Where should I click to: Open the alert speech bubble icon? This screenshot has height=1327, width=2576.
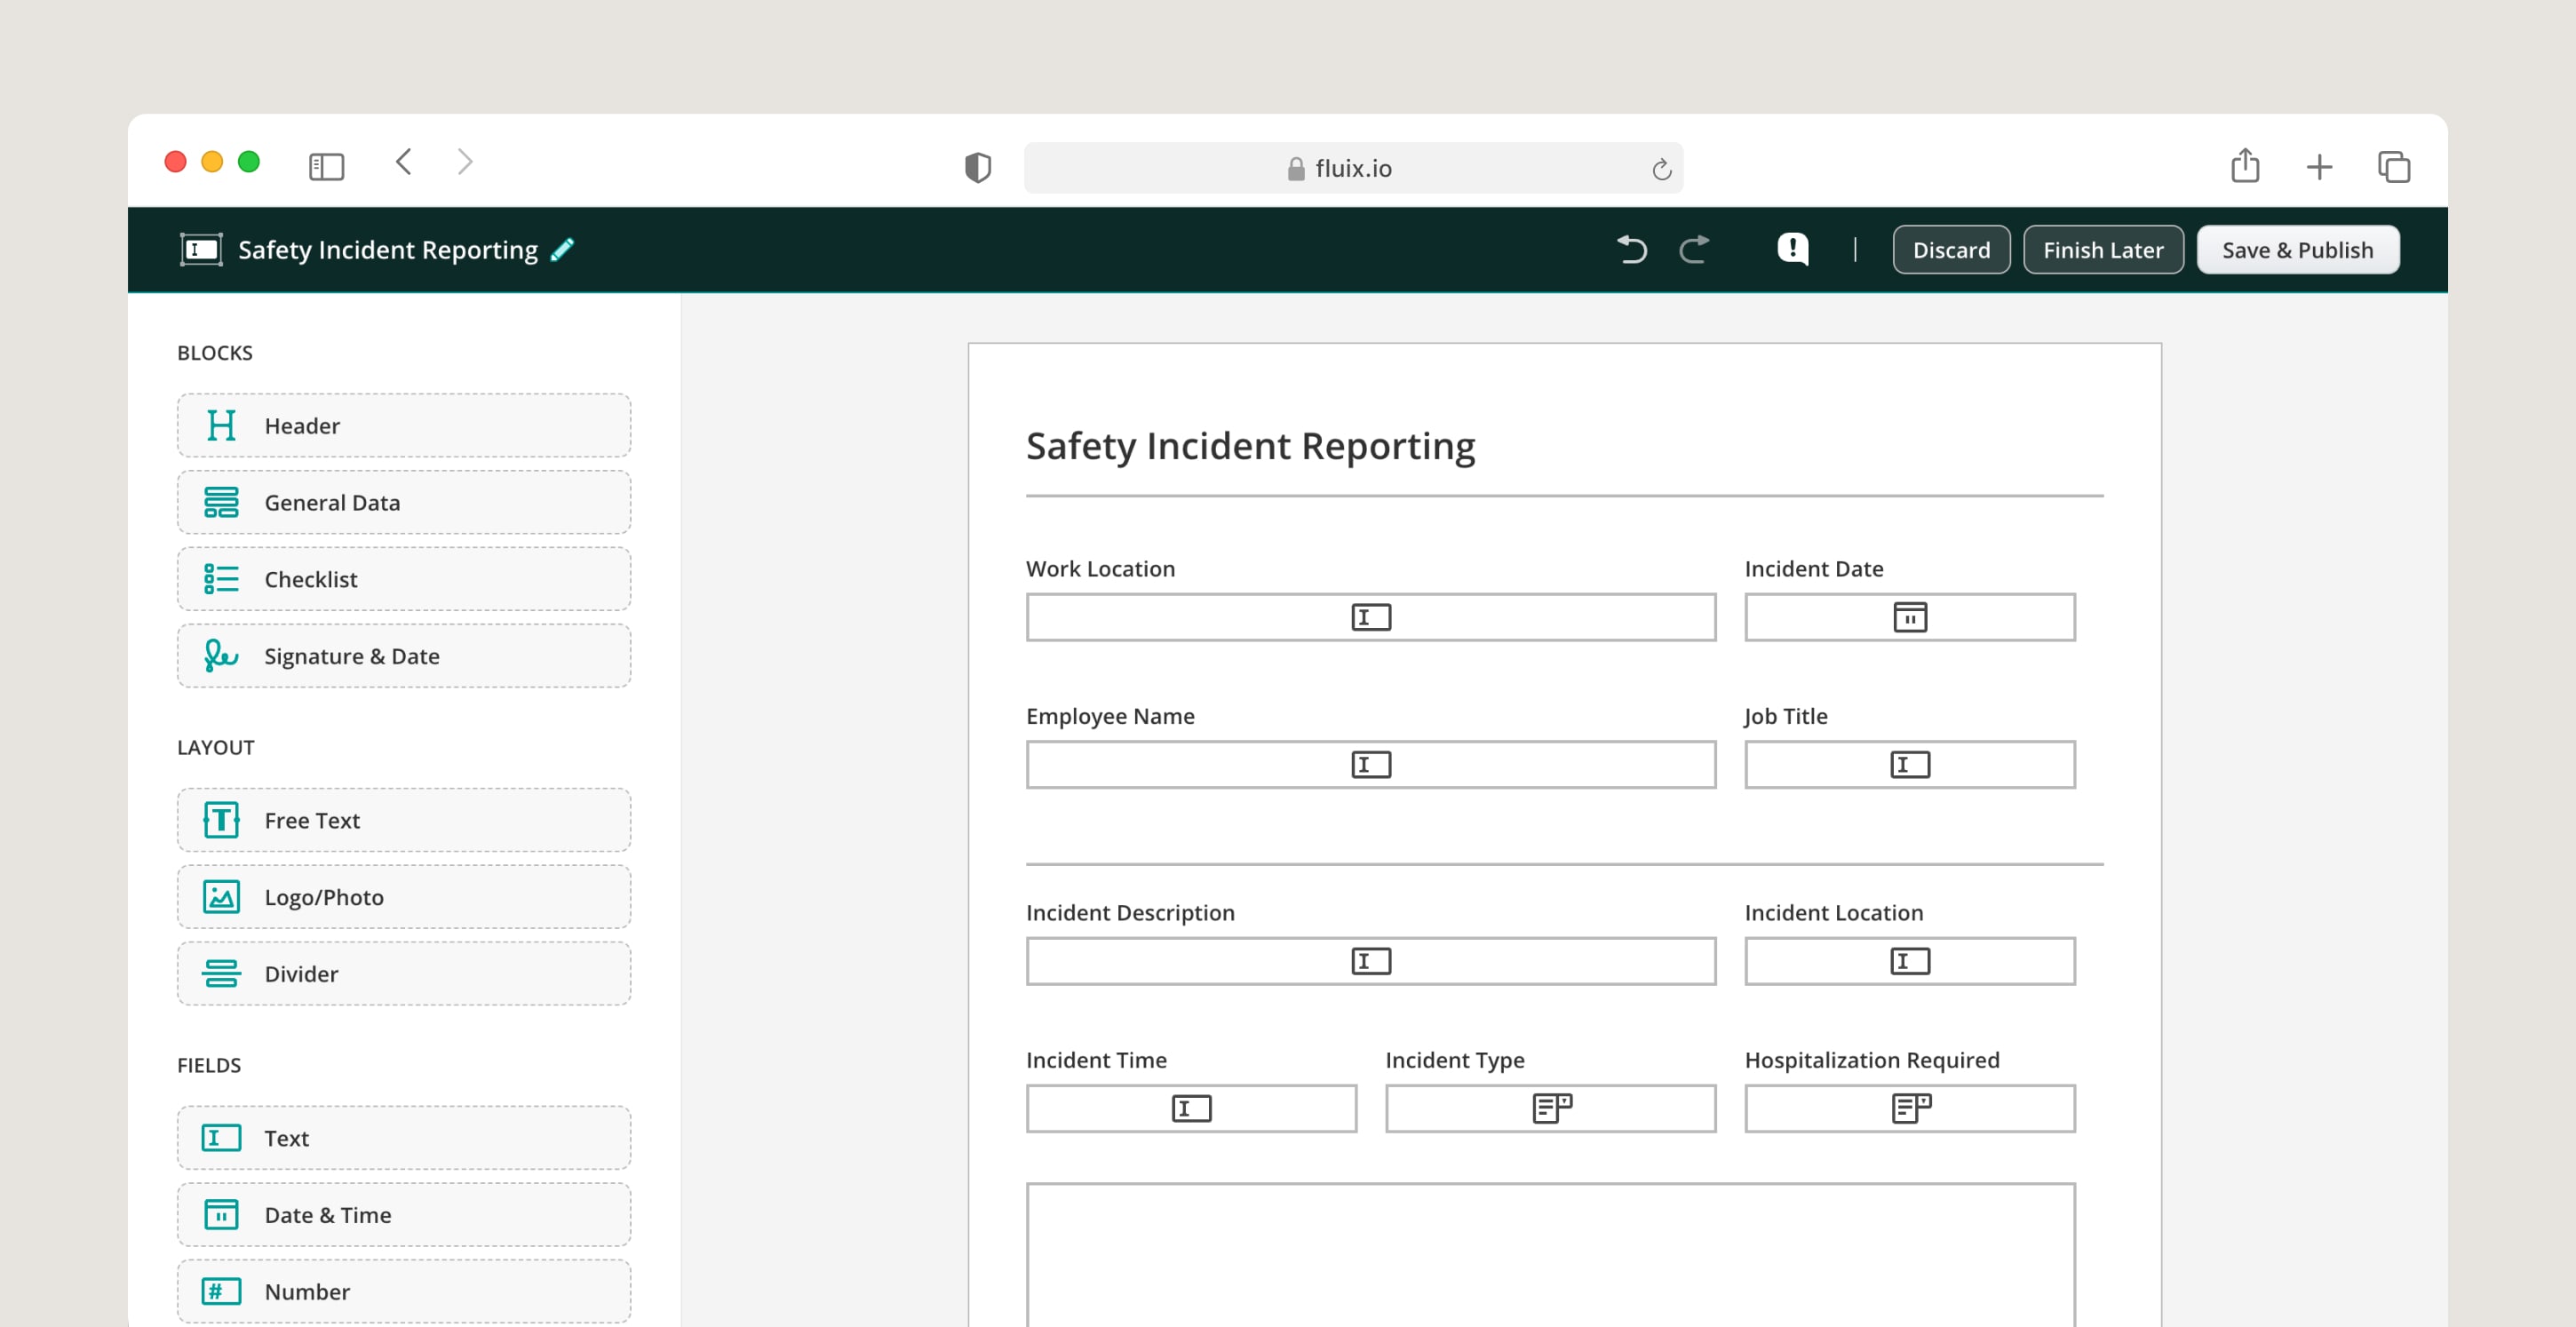pyautogui.click(x=1792, y=248)
